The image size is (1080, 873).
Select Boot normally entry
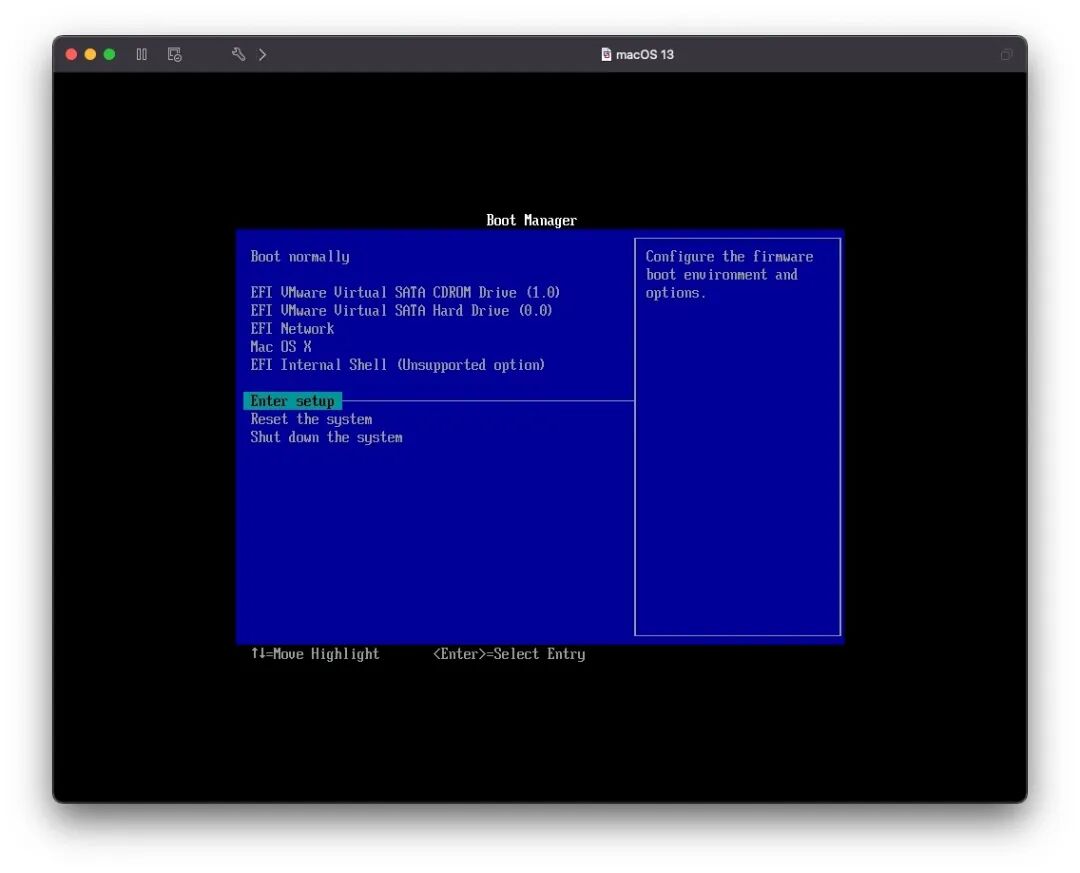(300, 257)
